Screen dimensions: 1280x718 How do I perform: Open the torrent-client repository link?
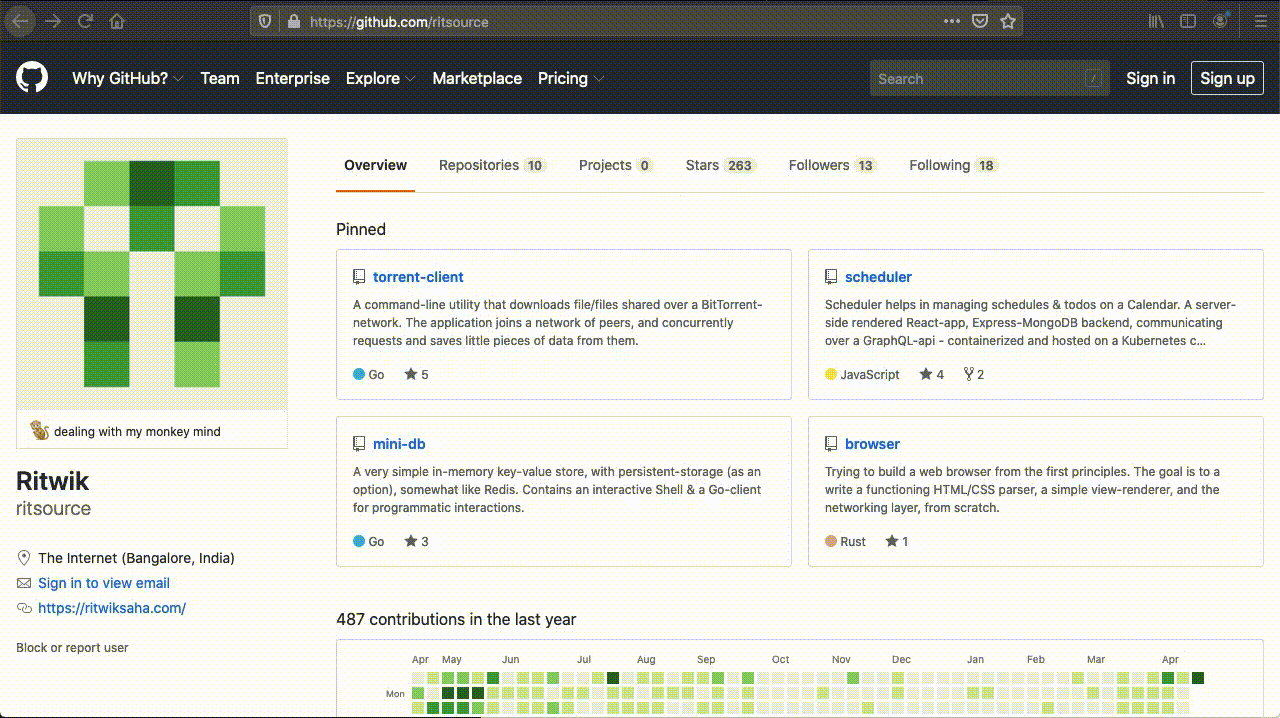coord(418,277)
